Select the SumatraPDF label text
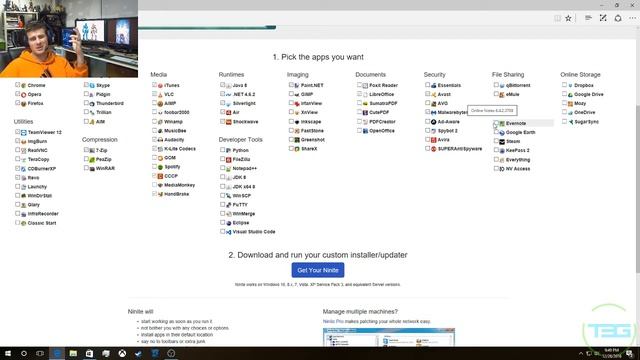Viewport: 640px width, 360px height. [383, 104]
